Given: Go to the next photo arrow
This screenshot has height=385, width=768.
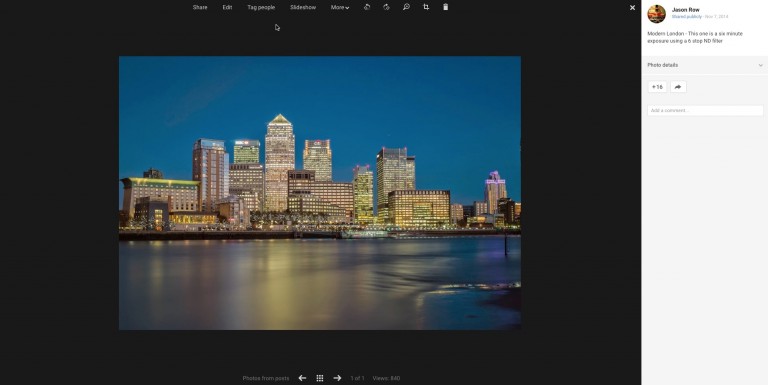Looking at the screenshot, I should [337, 378].
